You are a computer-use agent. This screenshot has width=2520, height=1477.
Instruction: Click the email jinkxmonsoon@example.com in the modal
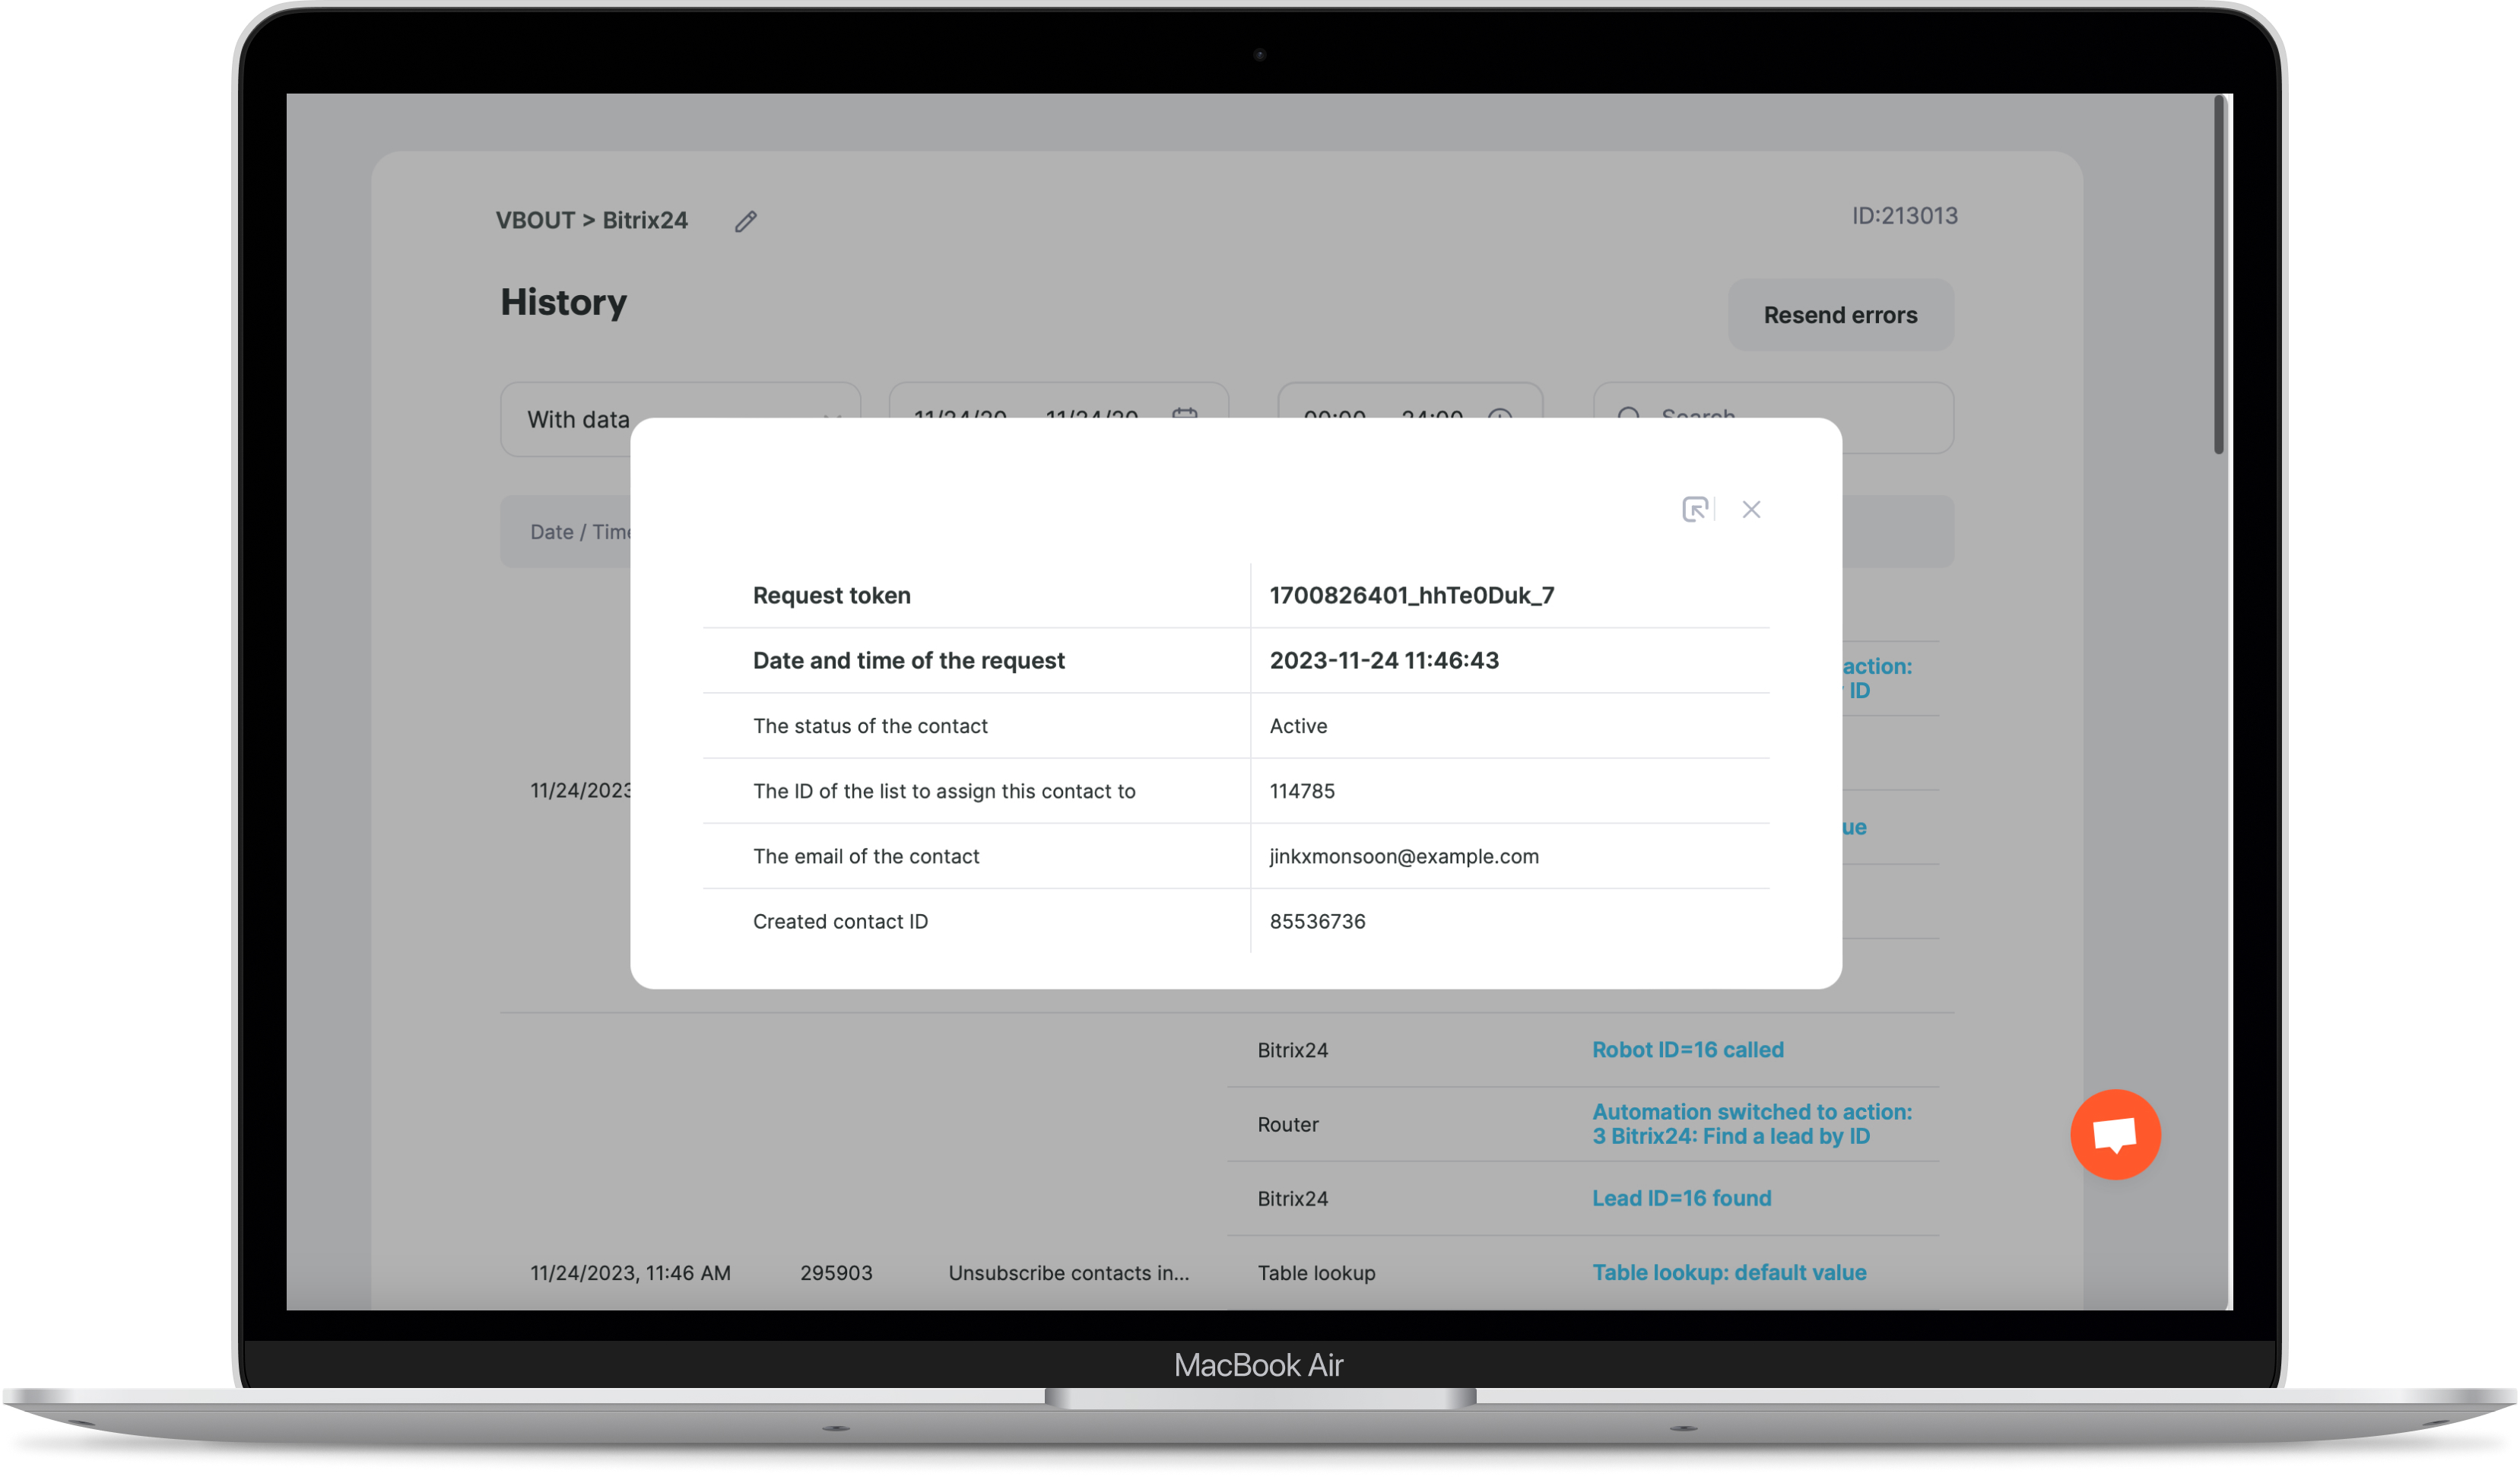click(1404, 856)
